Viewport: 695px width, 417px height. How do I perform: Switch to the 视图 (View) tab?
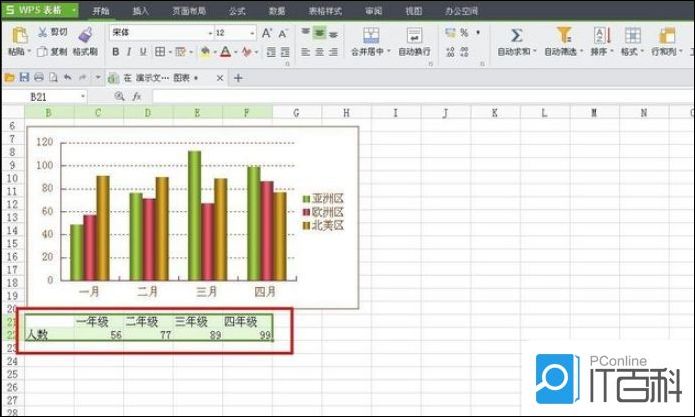point(414,11)
